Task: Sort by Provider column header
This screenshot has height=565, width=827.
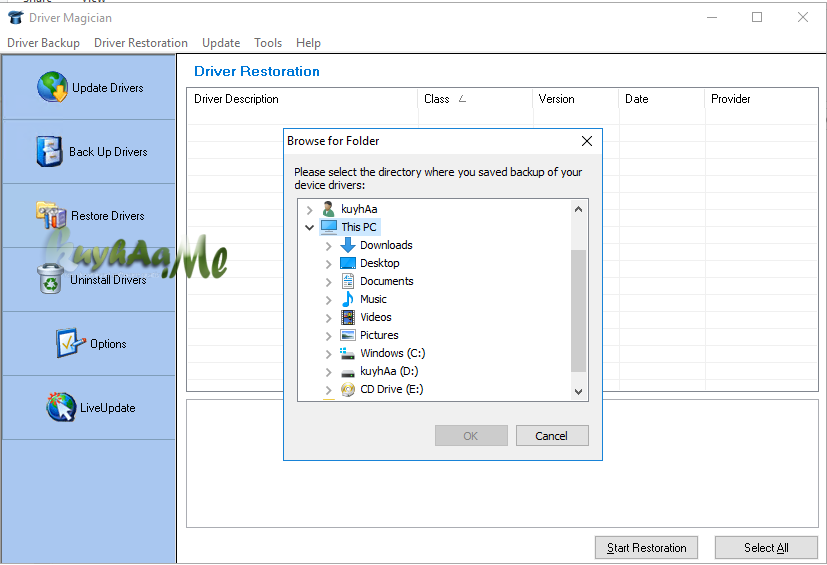Action: point(761,99)
